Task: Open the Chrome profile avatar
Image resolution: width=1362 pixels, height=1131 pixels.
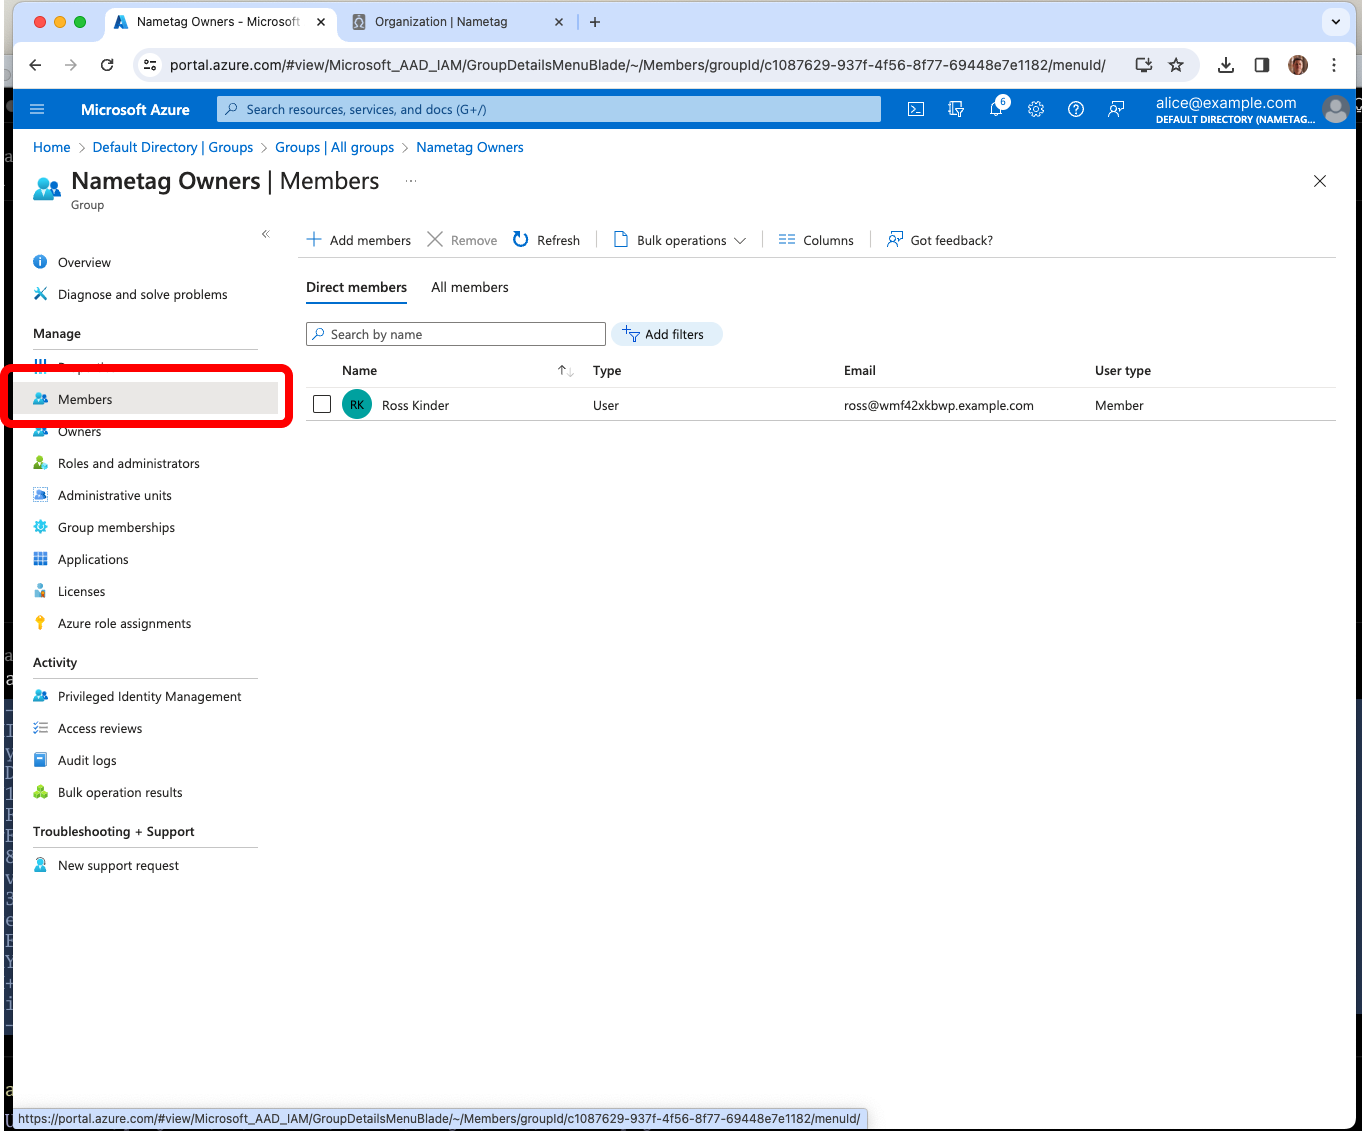Action: (x=1298, y=65)
